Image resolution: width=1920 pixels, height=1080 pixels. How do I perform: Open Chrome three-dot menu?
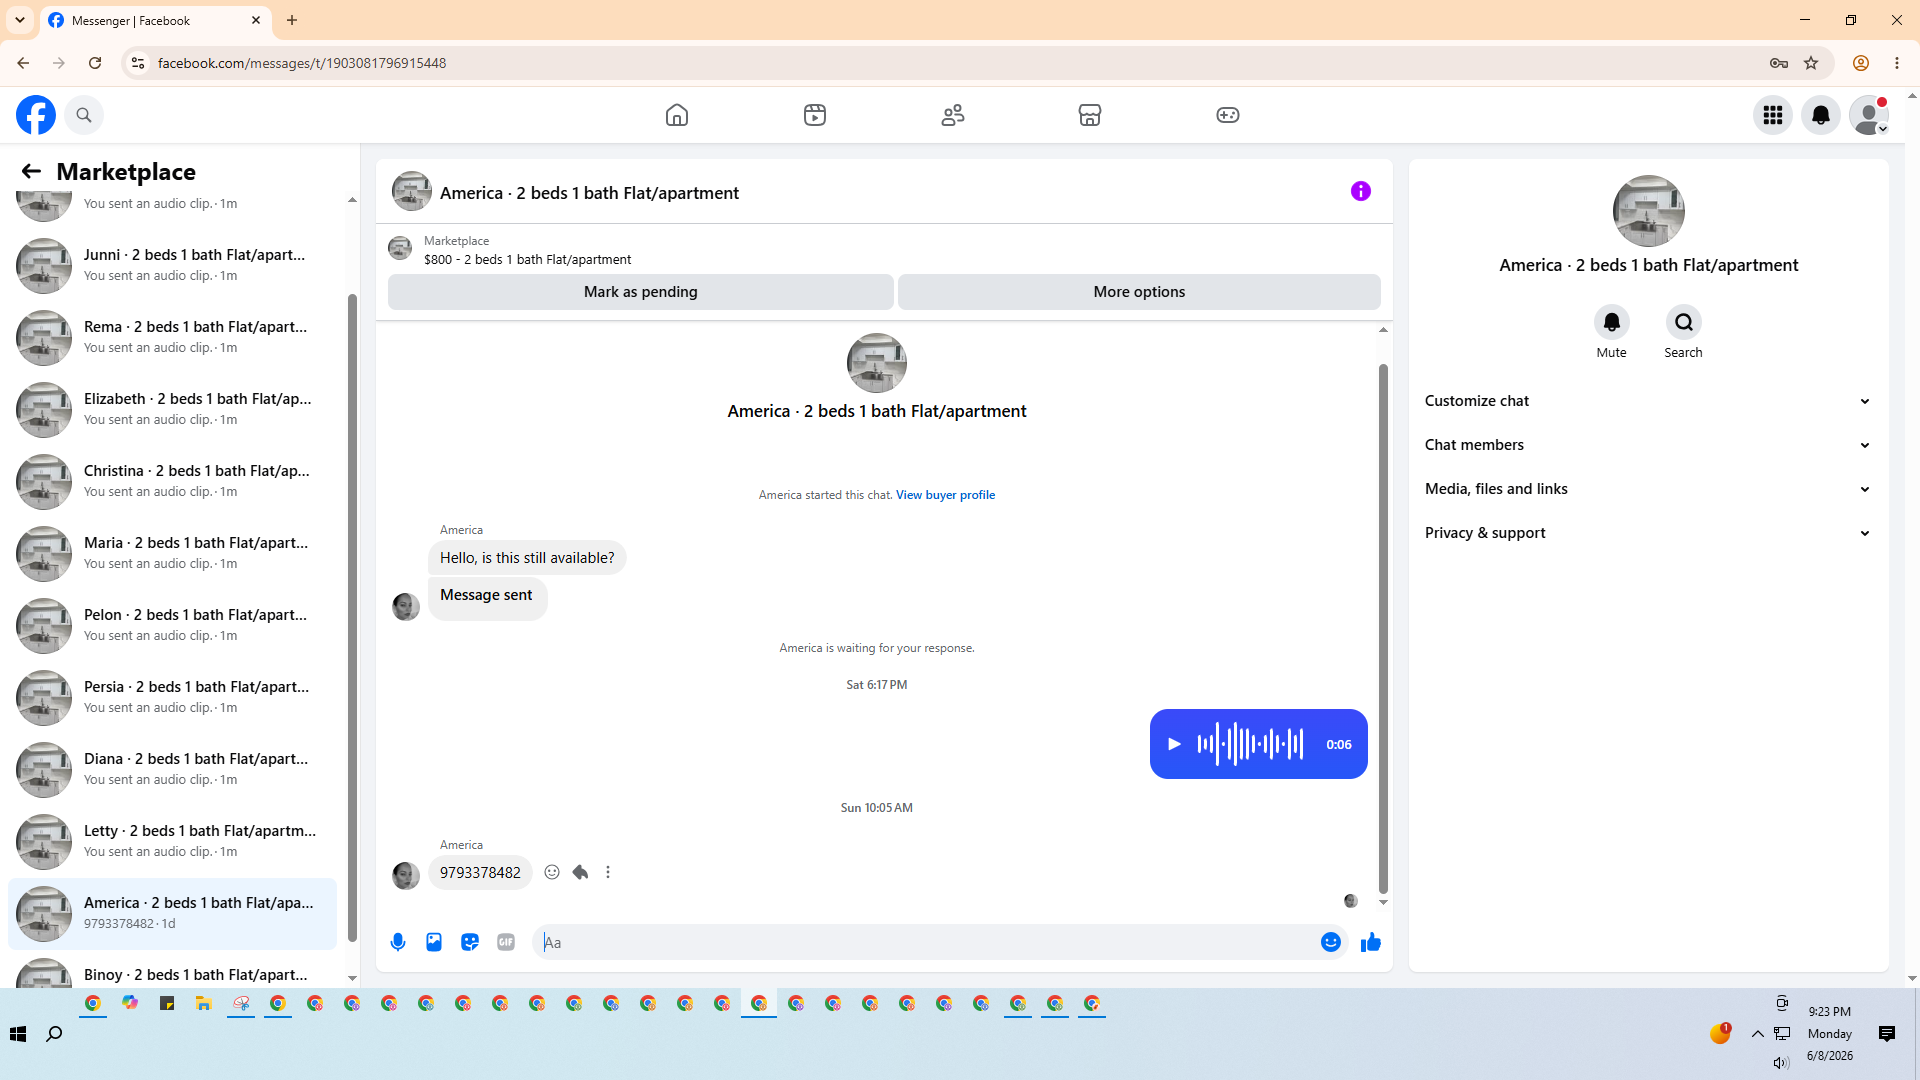click(x=1897, y=63)
